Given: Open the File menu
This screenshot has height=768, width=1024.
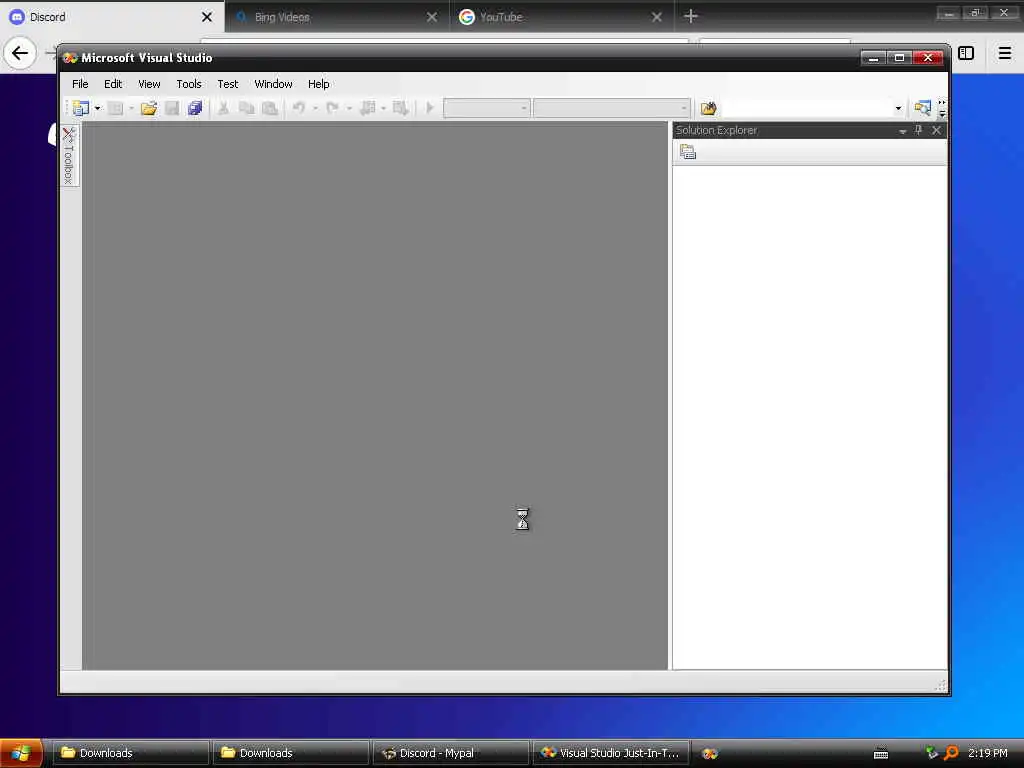Looking at the screenshot, I should coord(80,84).
